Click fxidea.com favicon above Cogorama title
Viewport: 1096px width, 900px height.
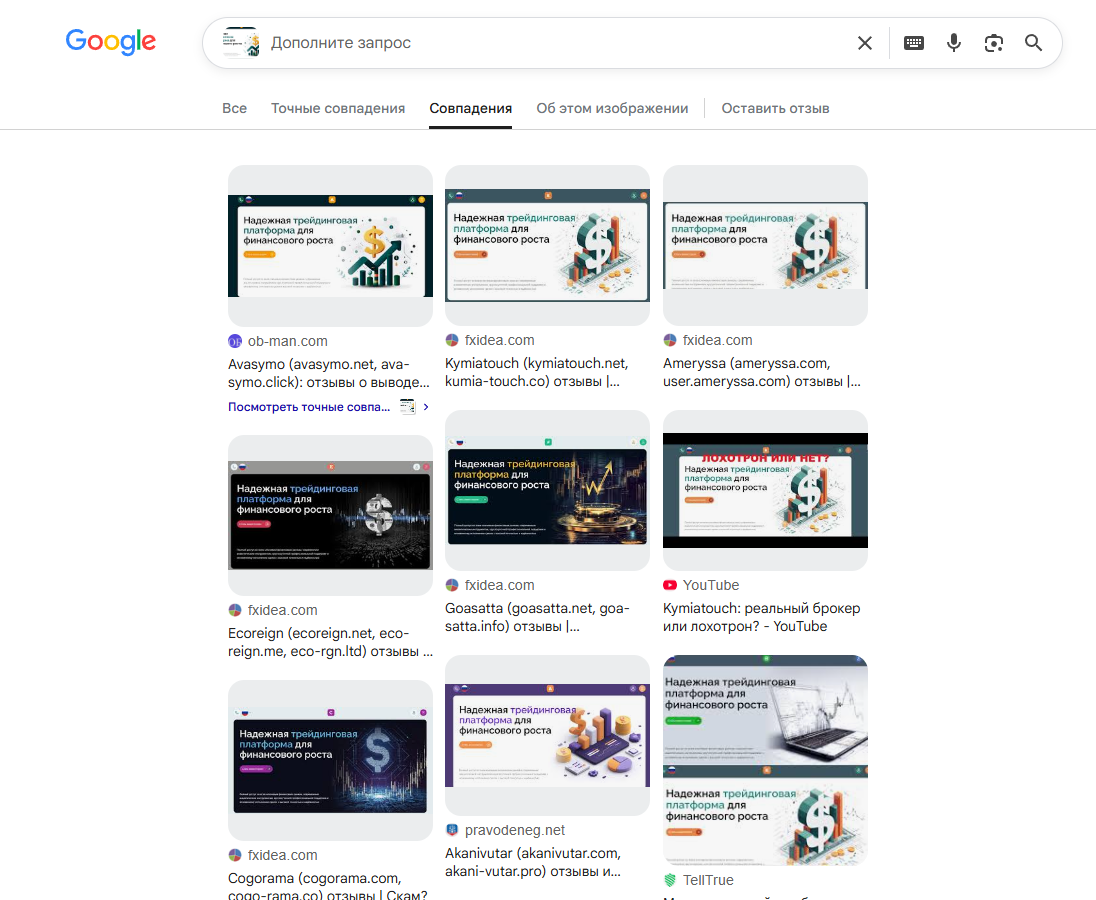[x=235, y=855]
